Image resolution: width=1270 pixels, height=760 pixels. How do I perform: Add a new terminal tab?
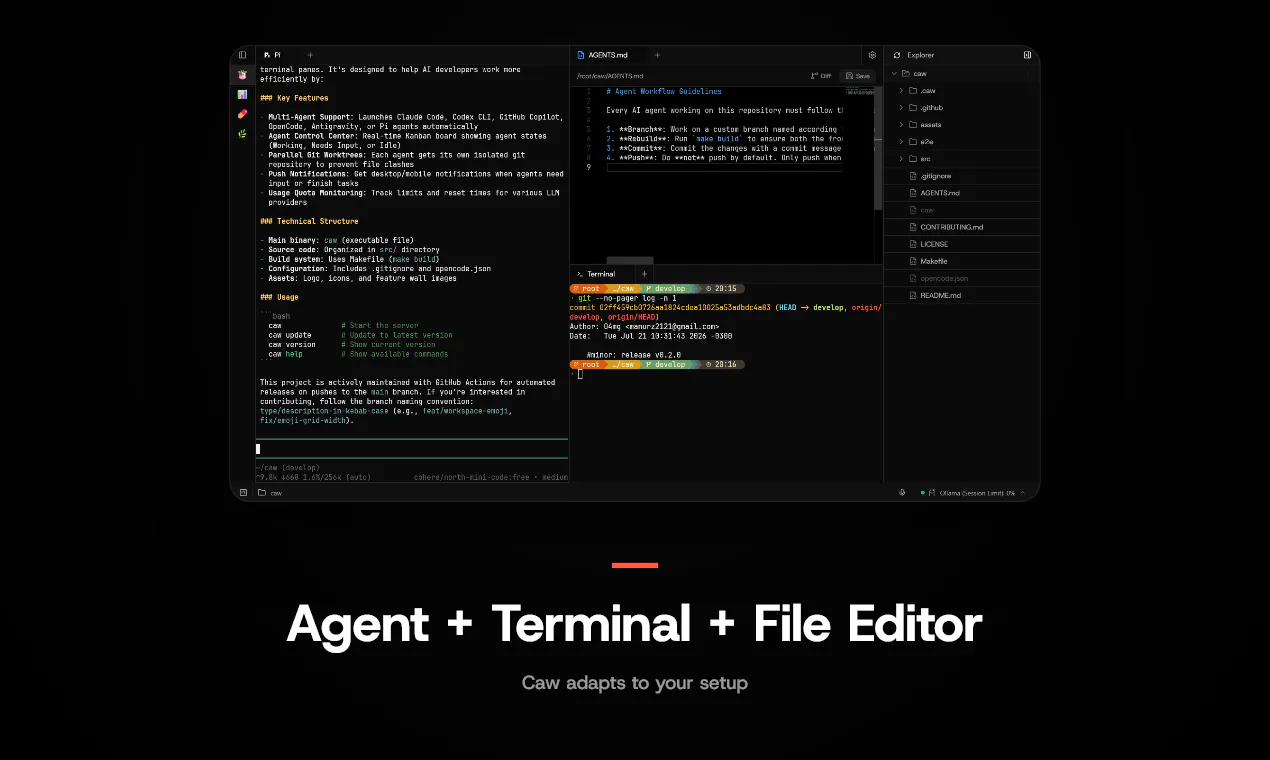(x=644, y=274)
